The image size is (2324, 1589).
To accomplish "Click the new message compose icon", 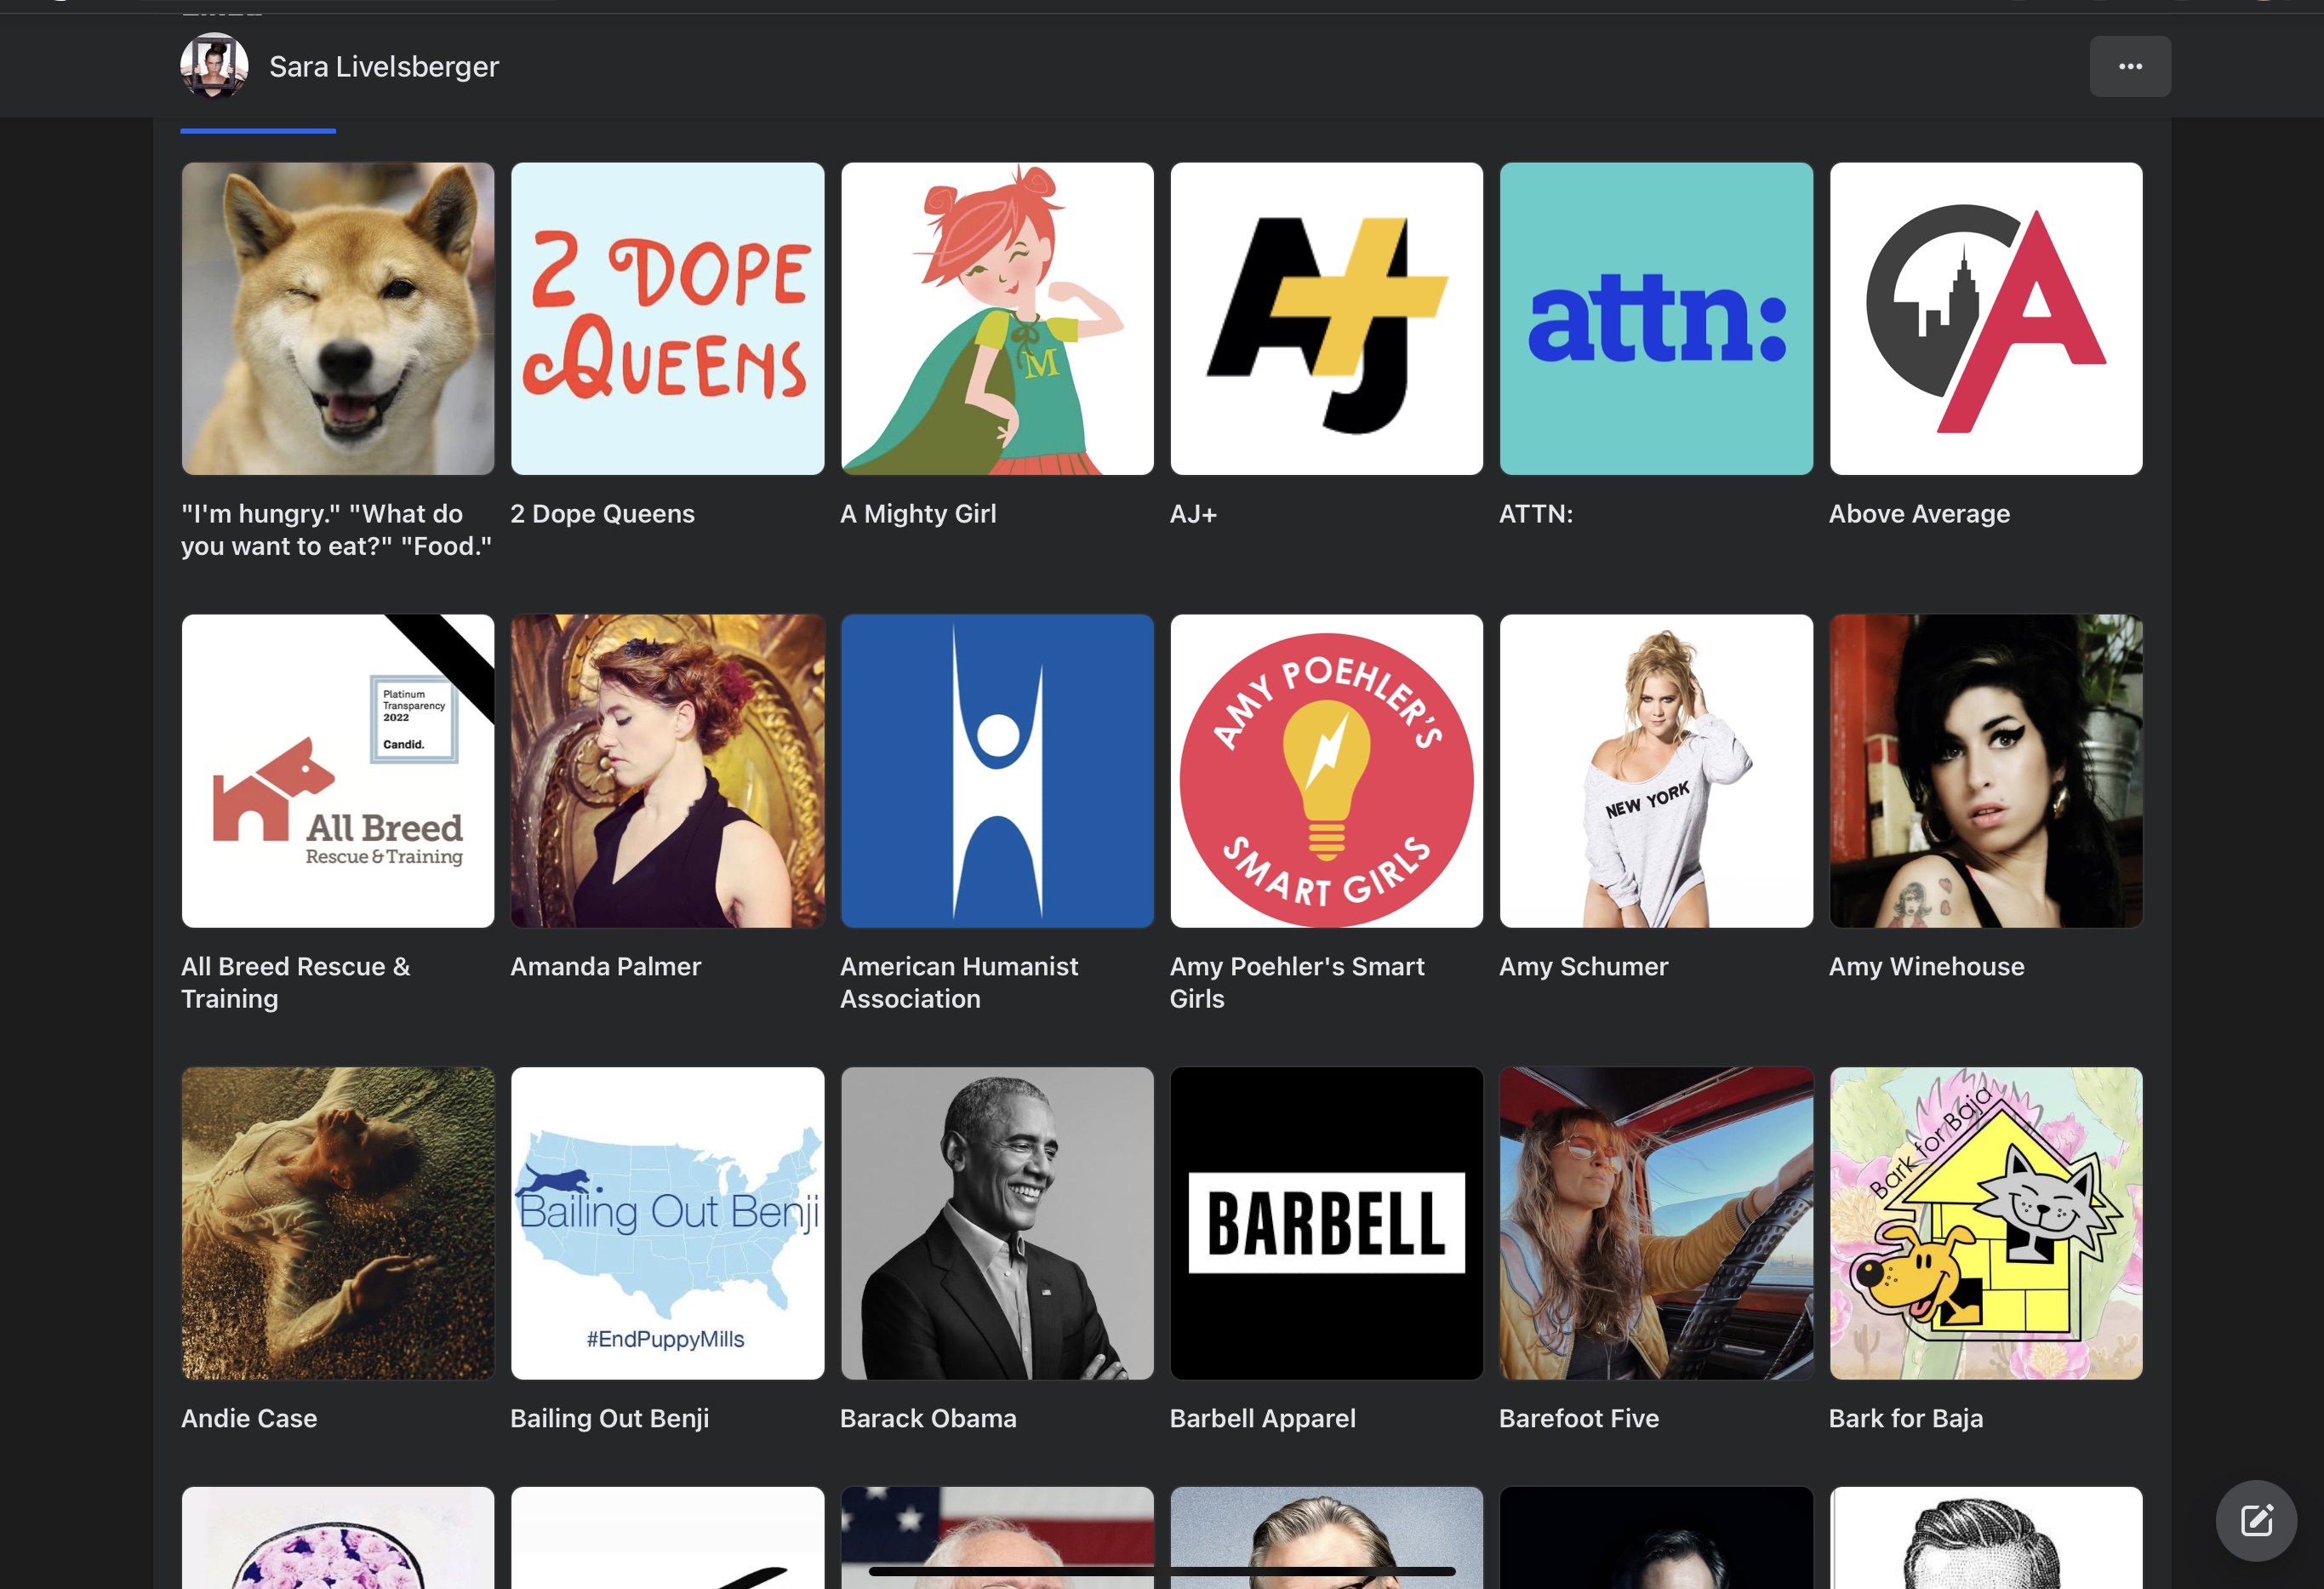I will pyautogui.click(x=2256, y=1520).
